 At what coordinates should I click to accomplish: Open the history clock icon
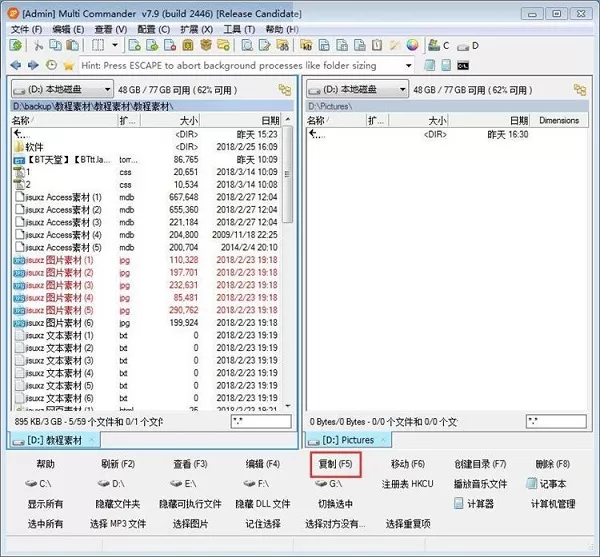click(51, 65)
